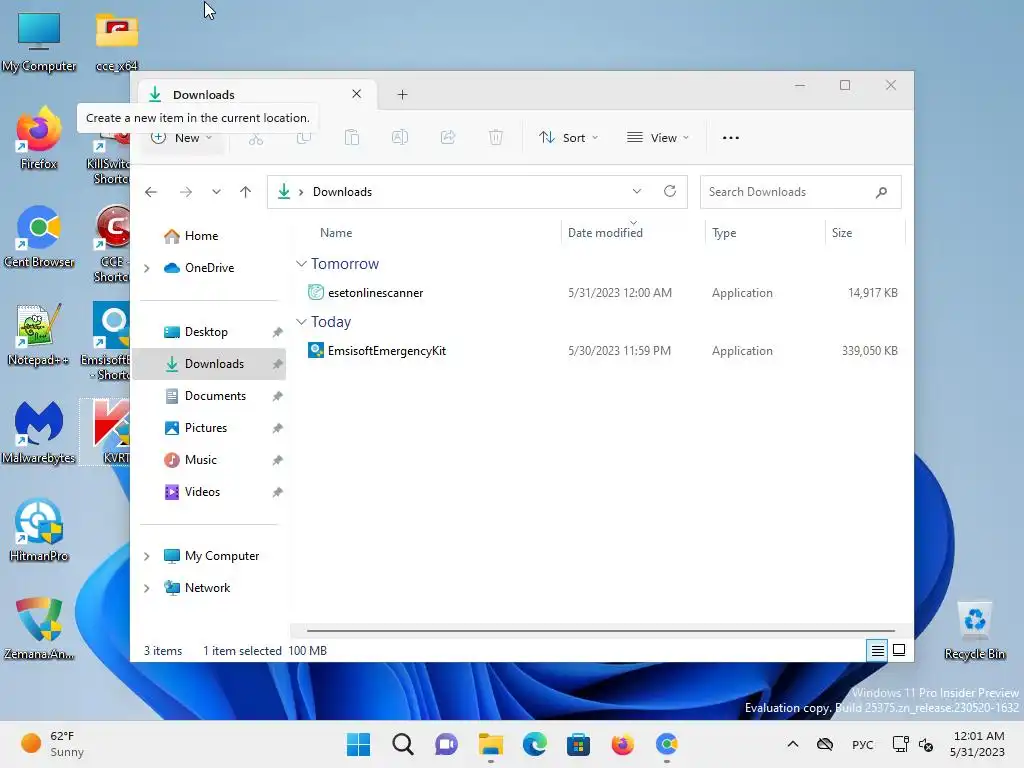This screenshot has height=768, width=1024.
Task: Select the Notepad++ desktop icon
Action: point(39,335)
